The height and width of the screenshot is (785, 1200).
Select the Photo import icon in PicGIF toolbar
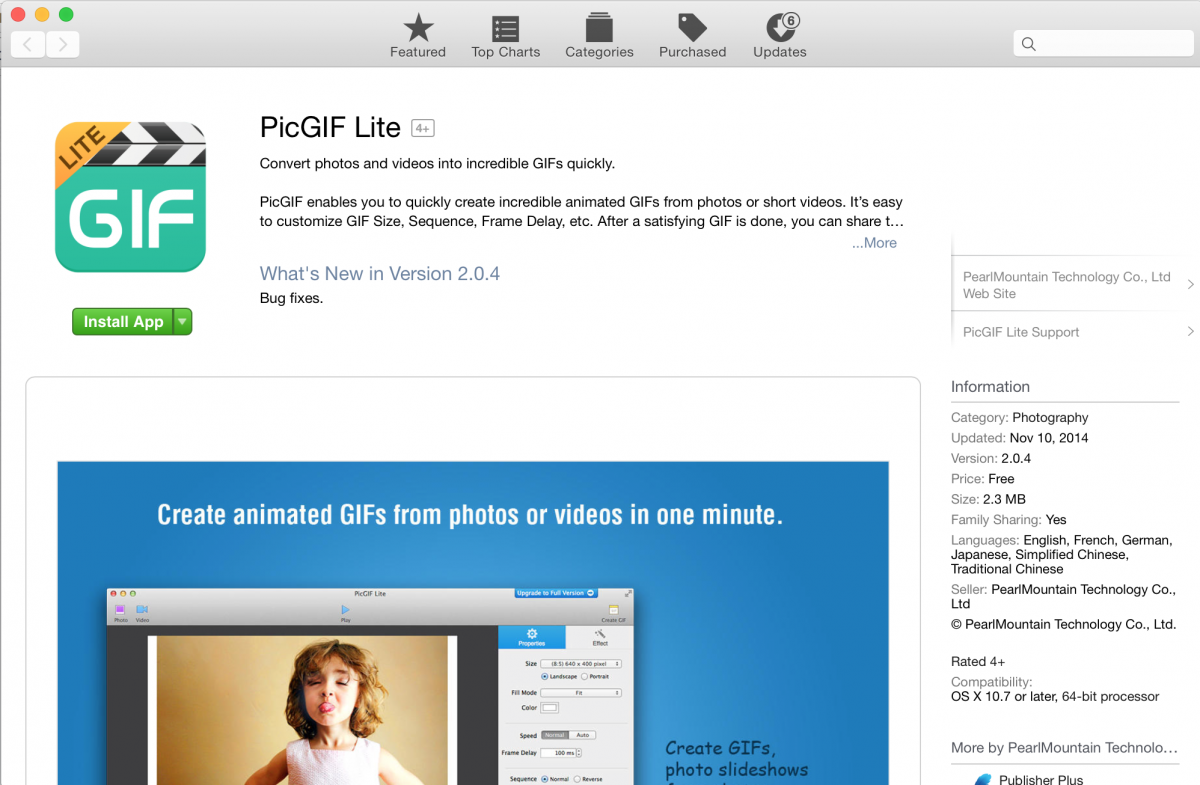pyautogui.click(x=119, y=611)
